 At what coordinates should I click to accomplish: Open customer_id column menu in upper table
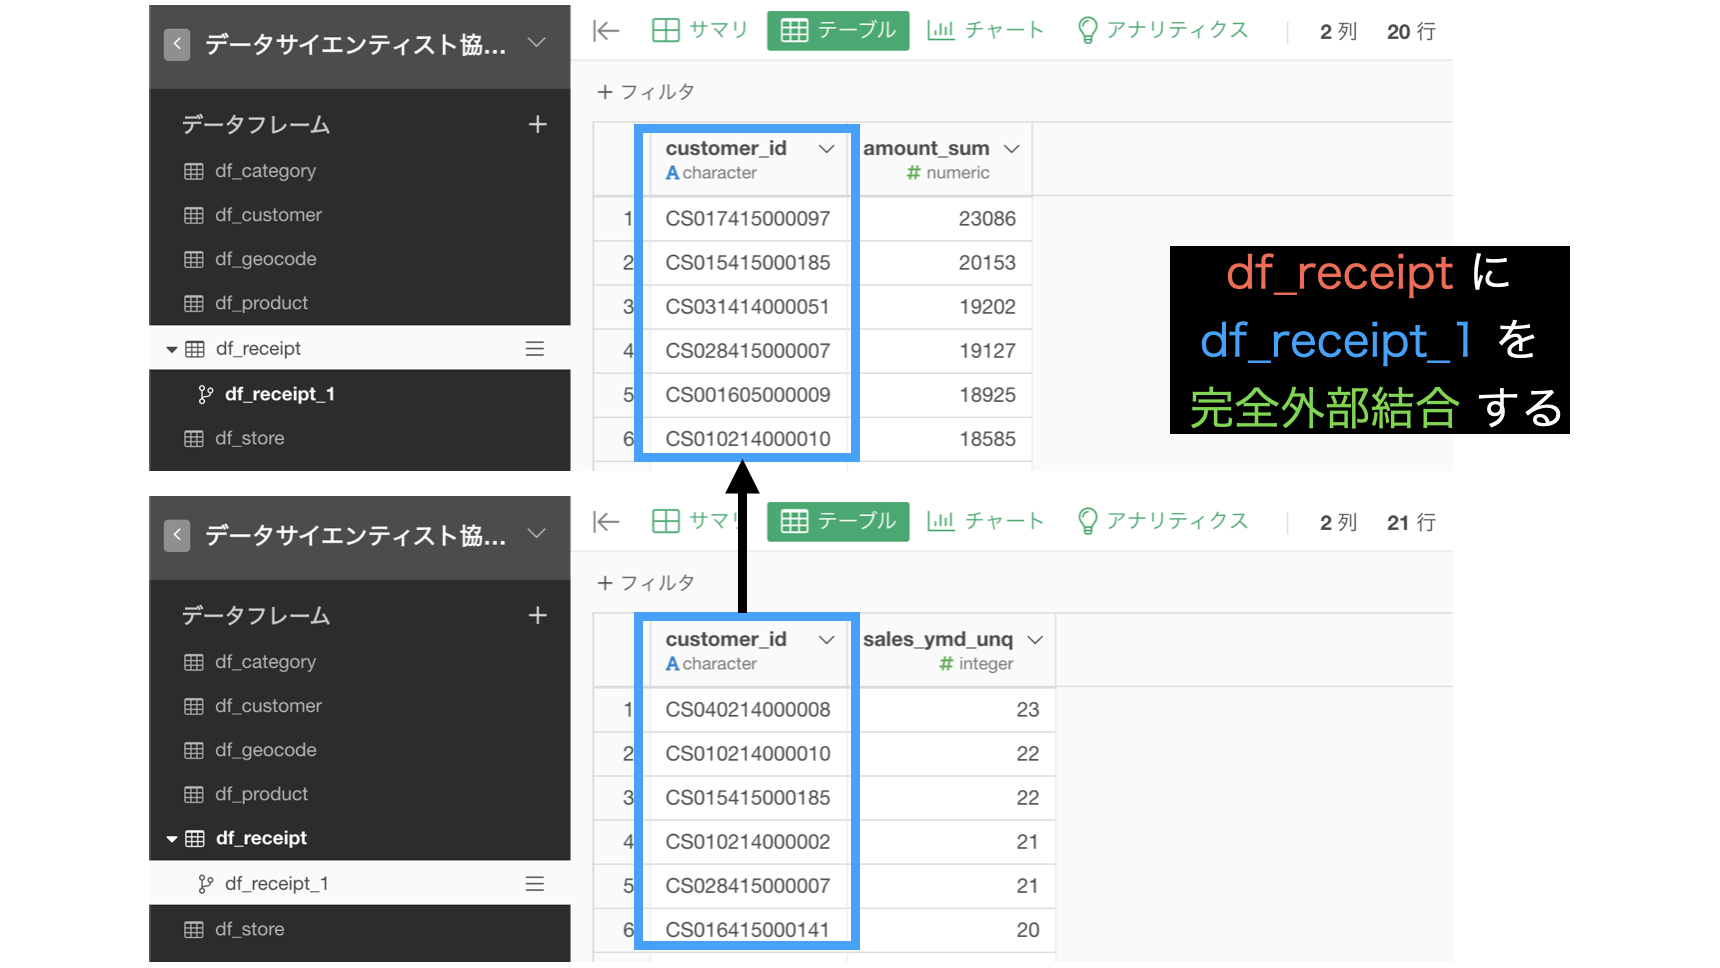[x=827, y=149]
